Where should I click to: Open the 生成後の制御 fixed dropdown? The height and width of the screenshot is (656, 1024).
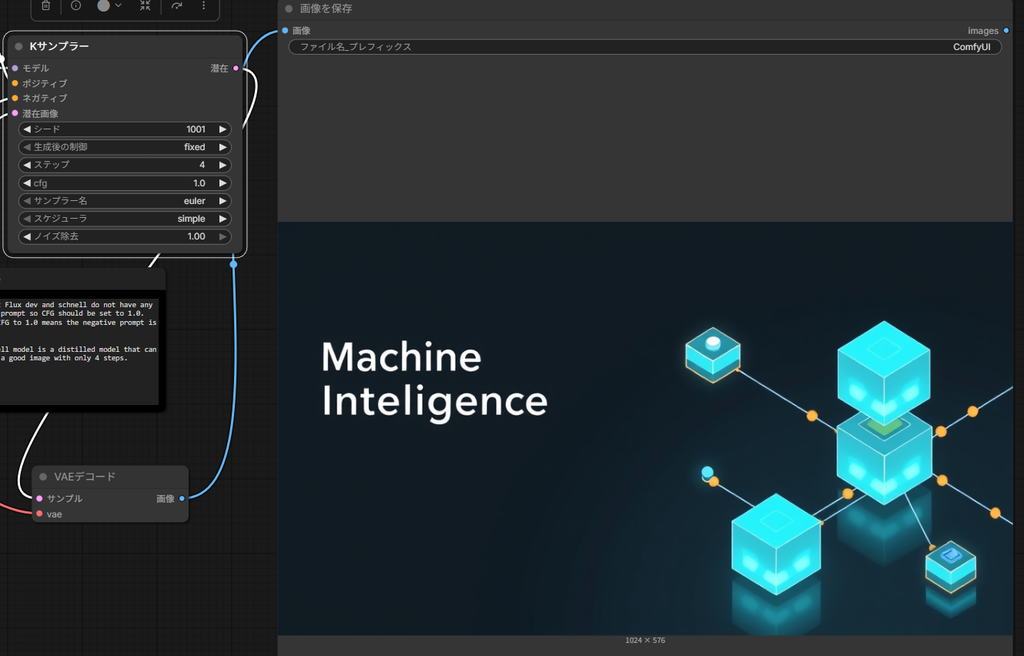pos(125,147)
